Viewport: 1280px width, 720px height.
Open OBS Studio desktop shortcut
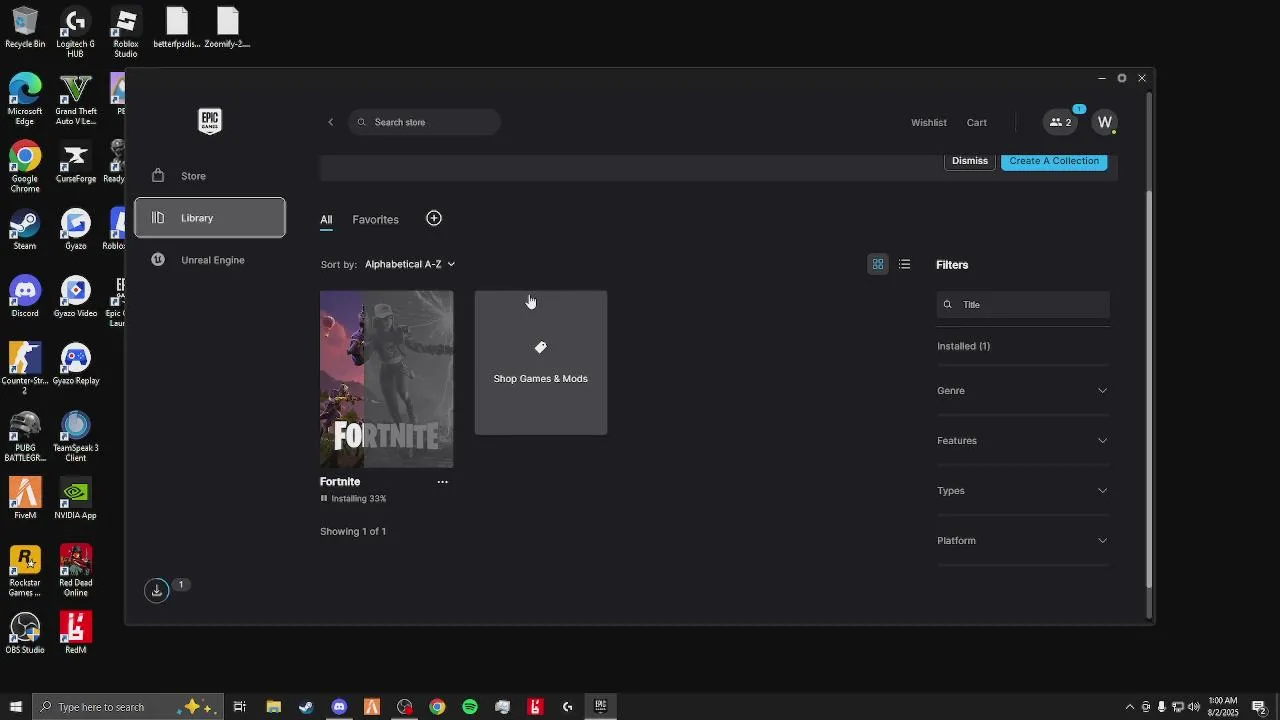[25, 632]
